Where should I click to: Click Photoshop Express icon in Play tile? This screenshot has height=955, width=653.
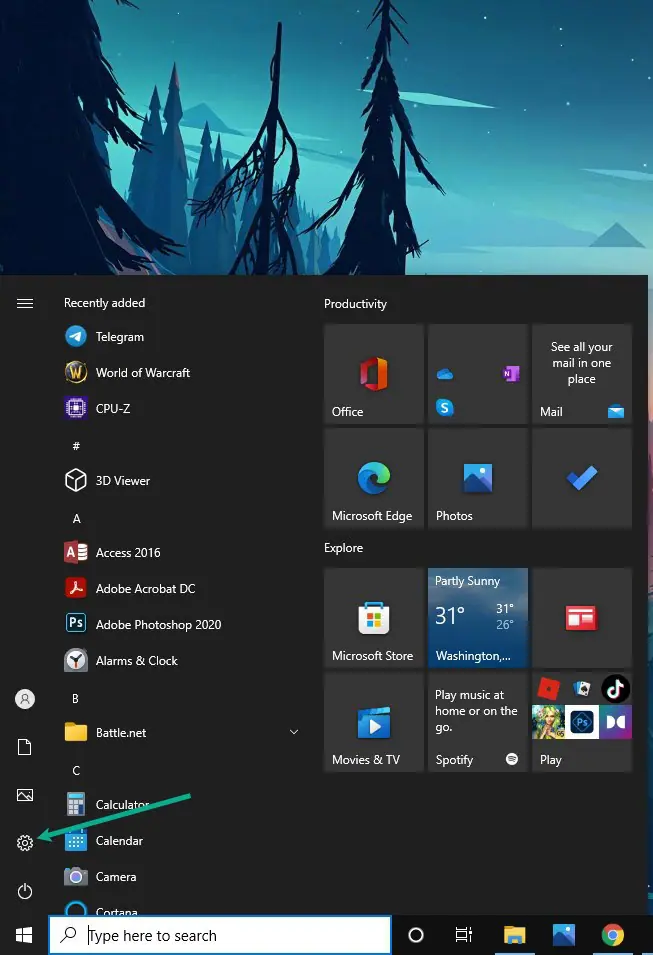point(582,722)
